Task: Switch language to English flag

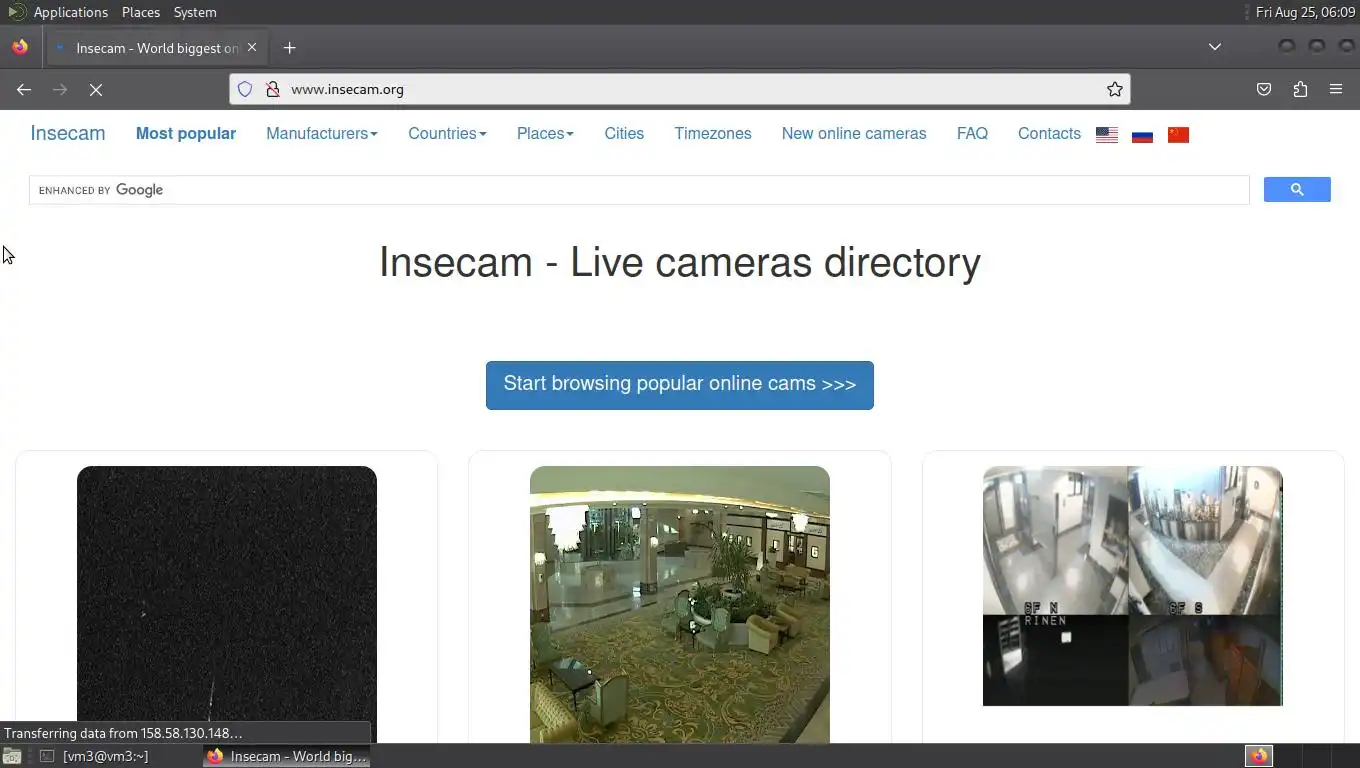Action: (x=1107, y=135)
